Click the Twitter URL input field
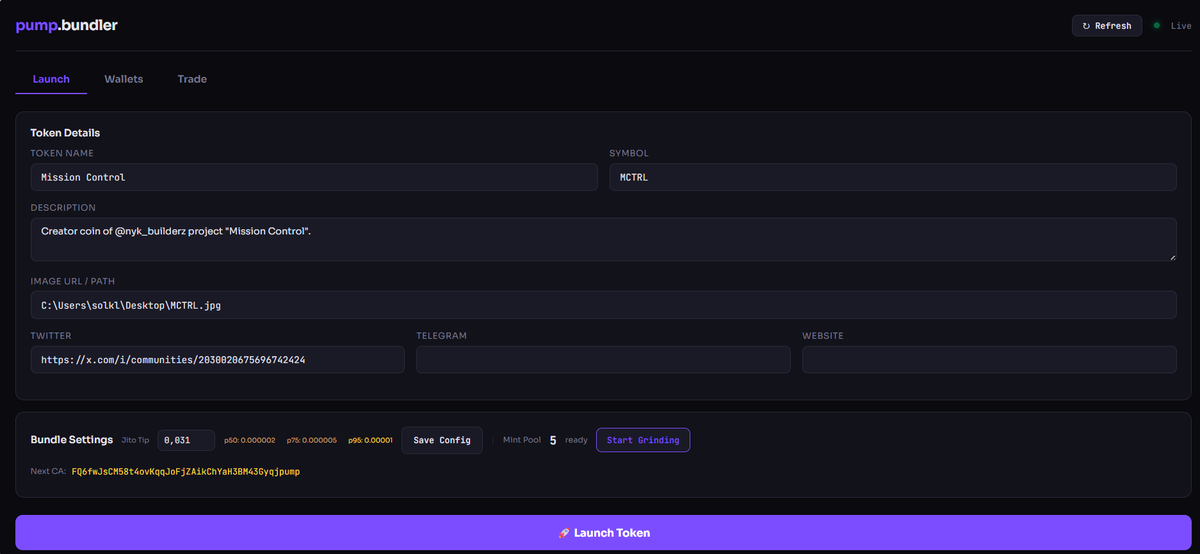 point(218,359)
